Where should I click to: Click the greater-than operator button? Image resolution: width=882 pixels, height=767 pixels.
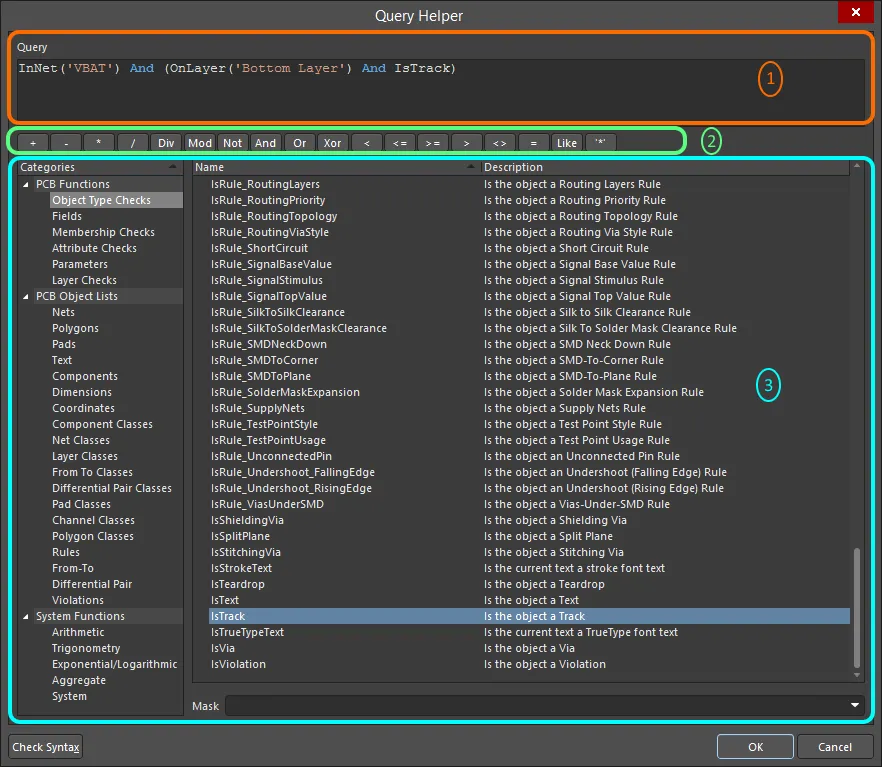coord(466,143)
